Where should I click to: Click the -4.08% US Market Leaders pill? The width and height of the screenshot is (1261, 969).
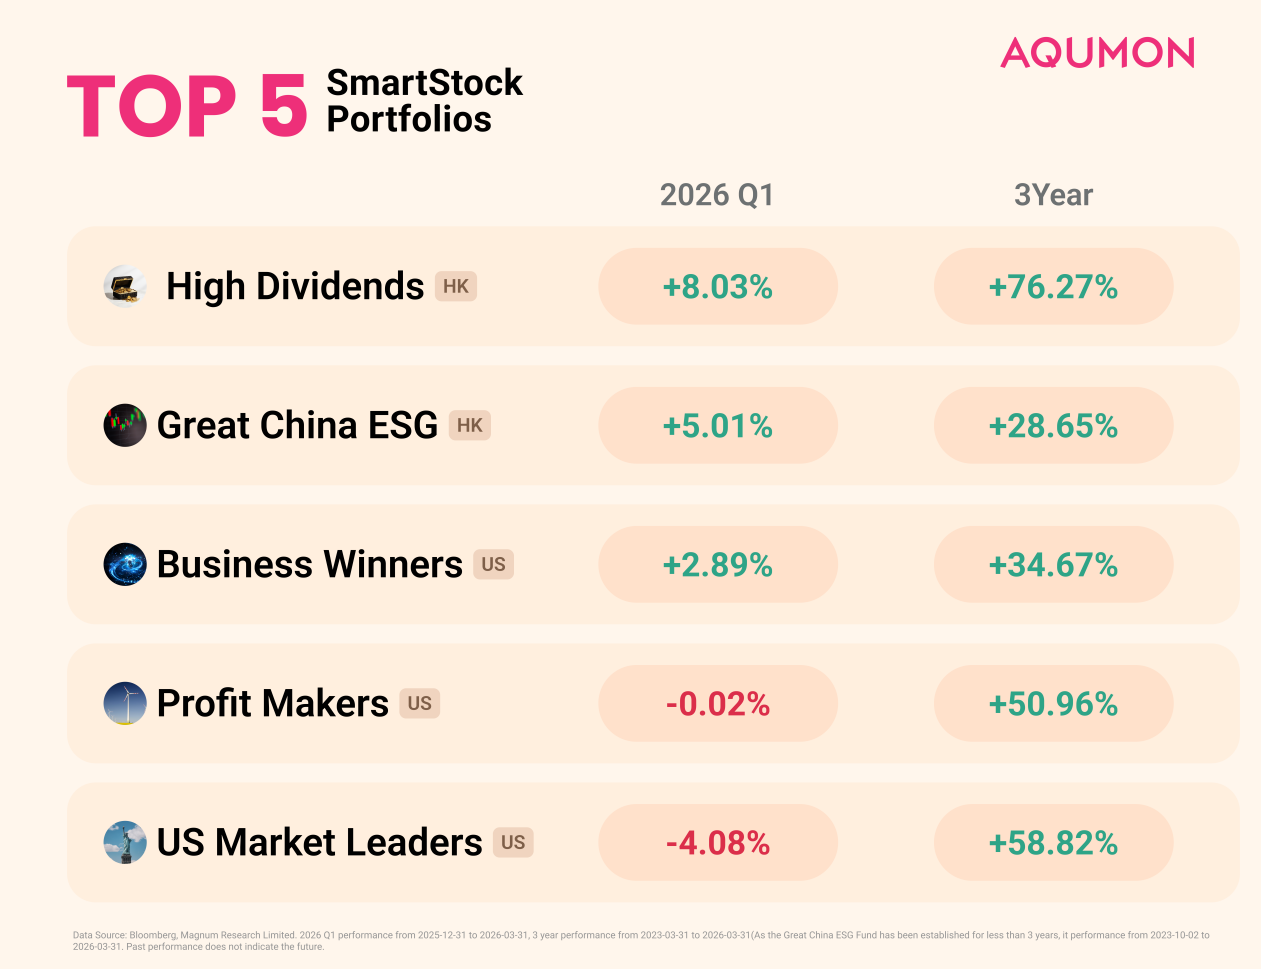click(718, 843)
